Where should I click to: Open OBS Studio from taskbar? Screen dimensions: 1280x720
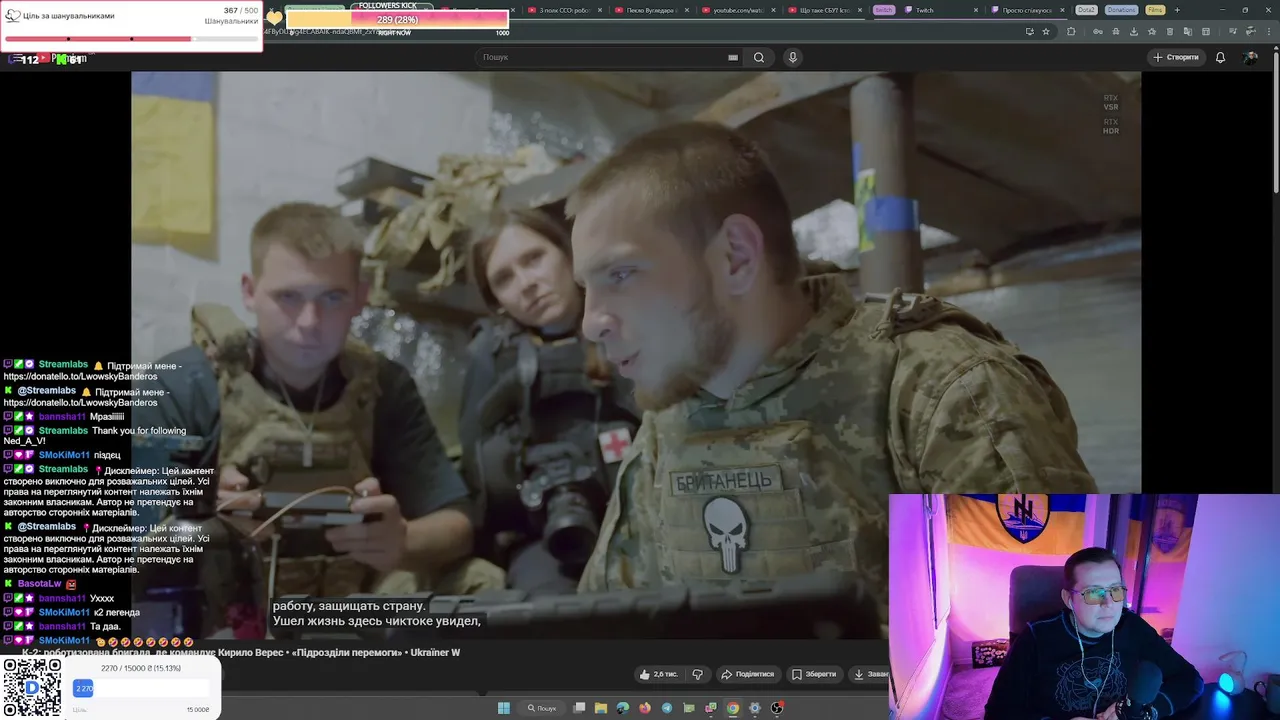point(777,708)
